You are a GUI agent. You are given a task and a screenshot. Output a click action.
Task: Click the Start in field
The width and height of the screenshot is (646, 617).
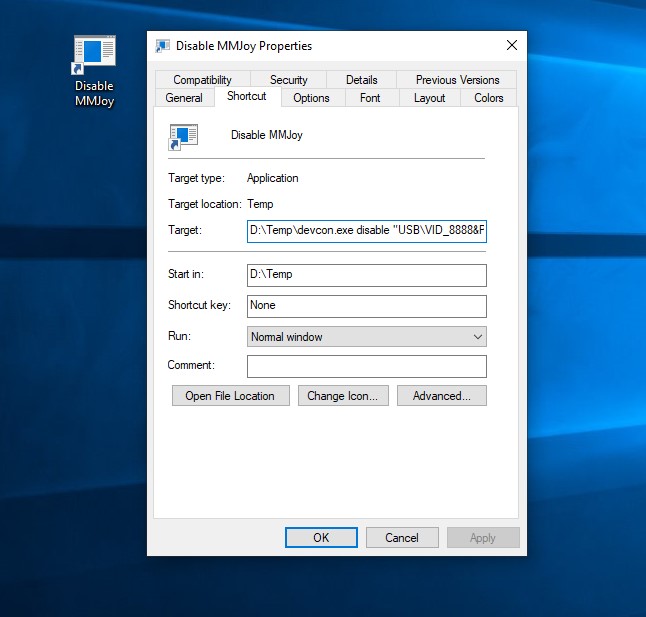[x=367, y=275]
